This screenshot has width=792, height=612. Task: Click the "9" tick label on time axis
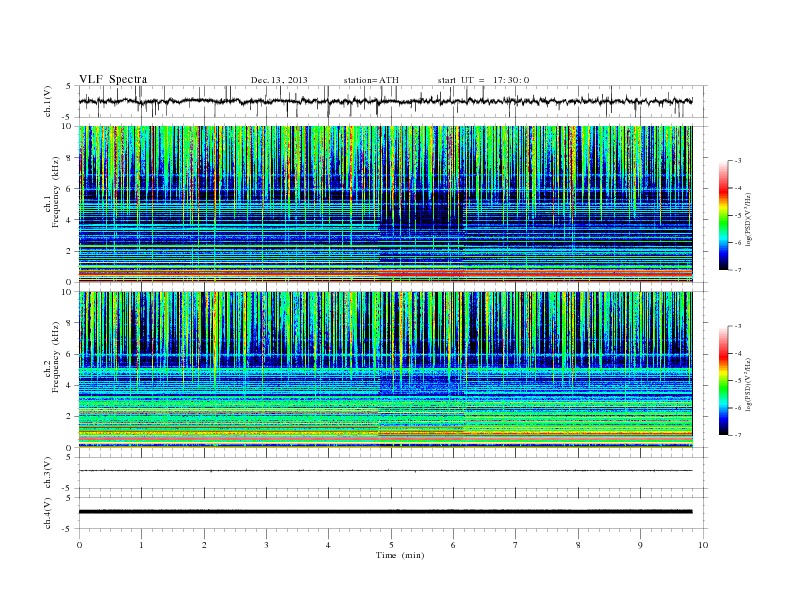(640, 545)
